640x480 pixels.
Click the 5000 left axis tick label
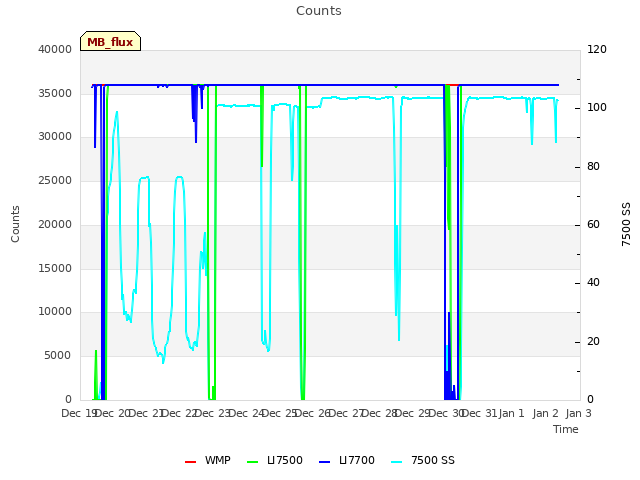[x=58, y=356]
